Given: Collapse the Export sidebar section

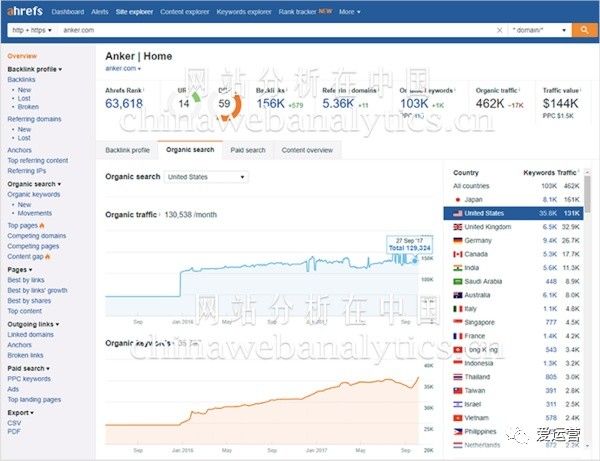Looking at the screenshot, I should pyautogui.click(x=20, y=413).
